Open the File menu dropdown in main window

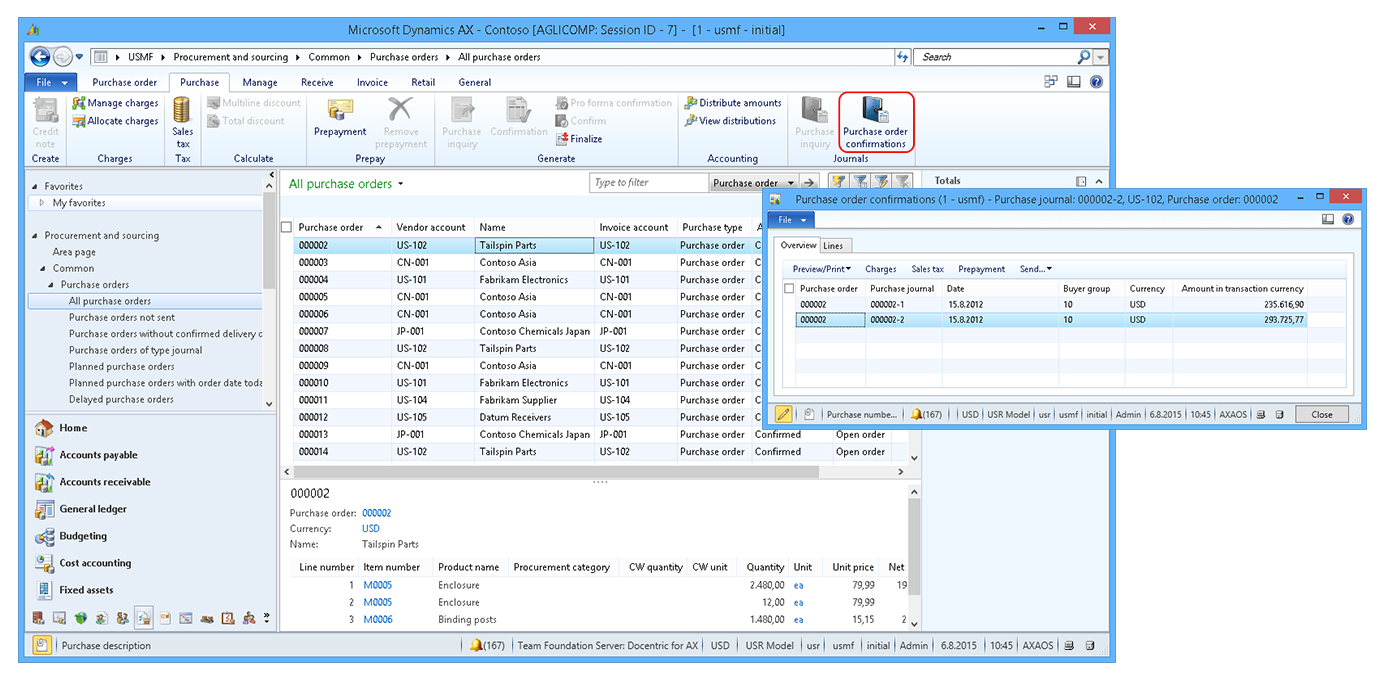51,82
